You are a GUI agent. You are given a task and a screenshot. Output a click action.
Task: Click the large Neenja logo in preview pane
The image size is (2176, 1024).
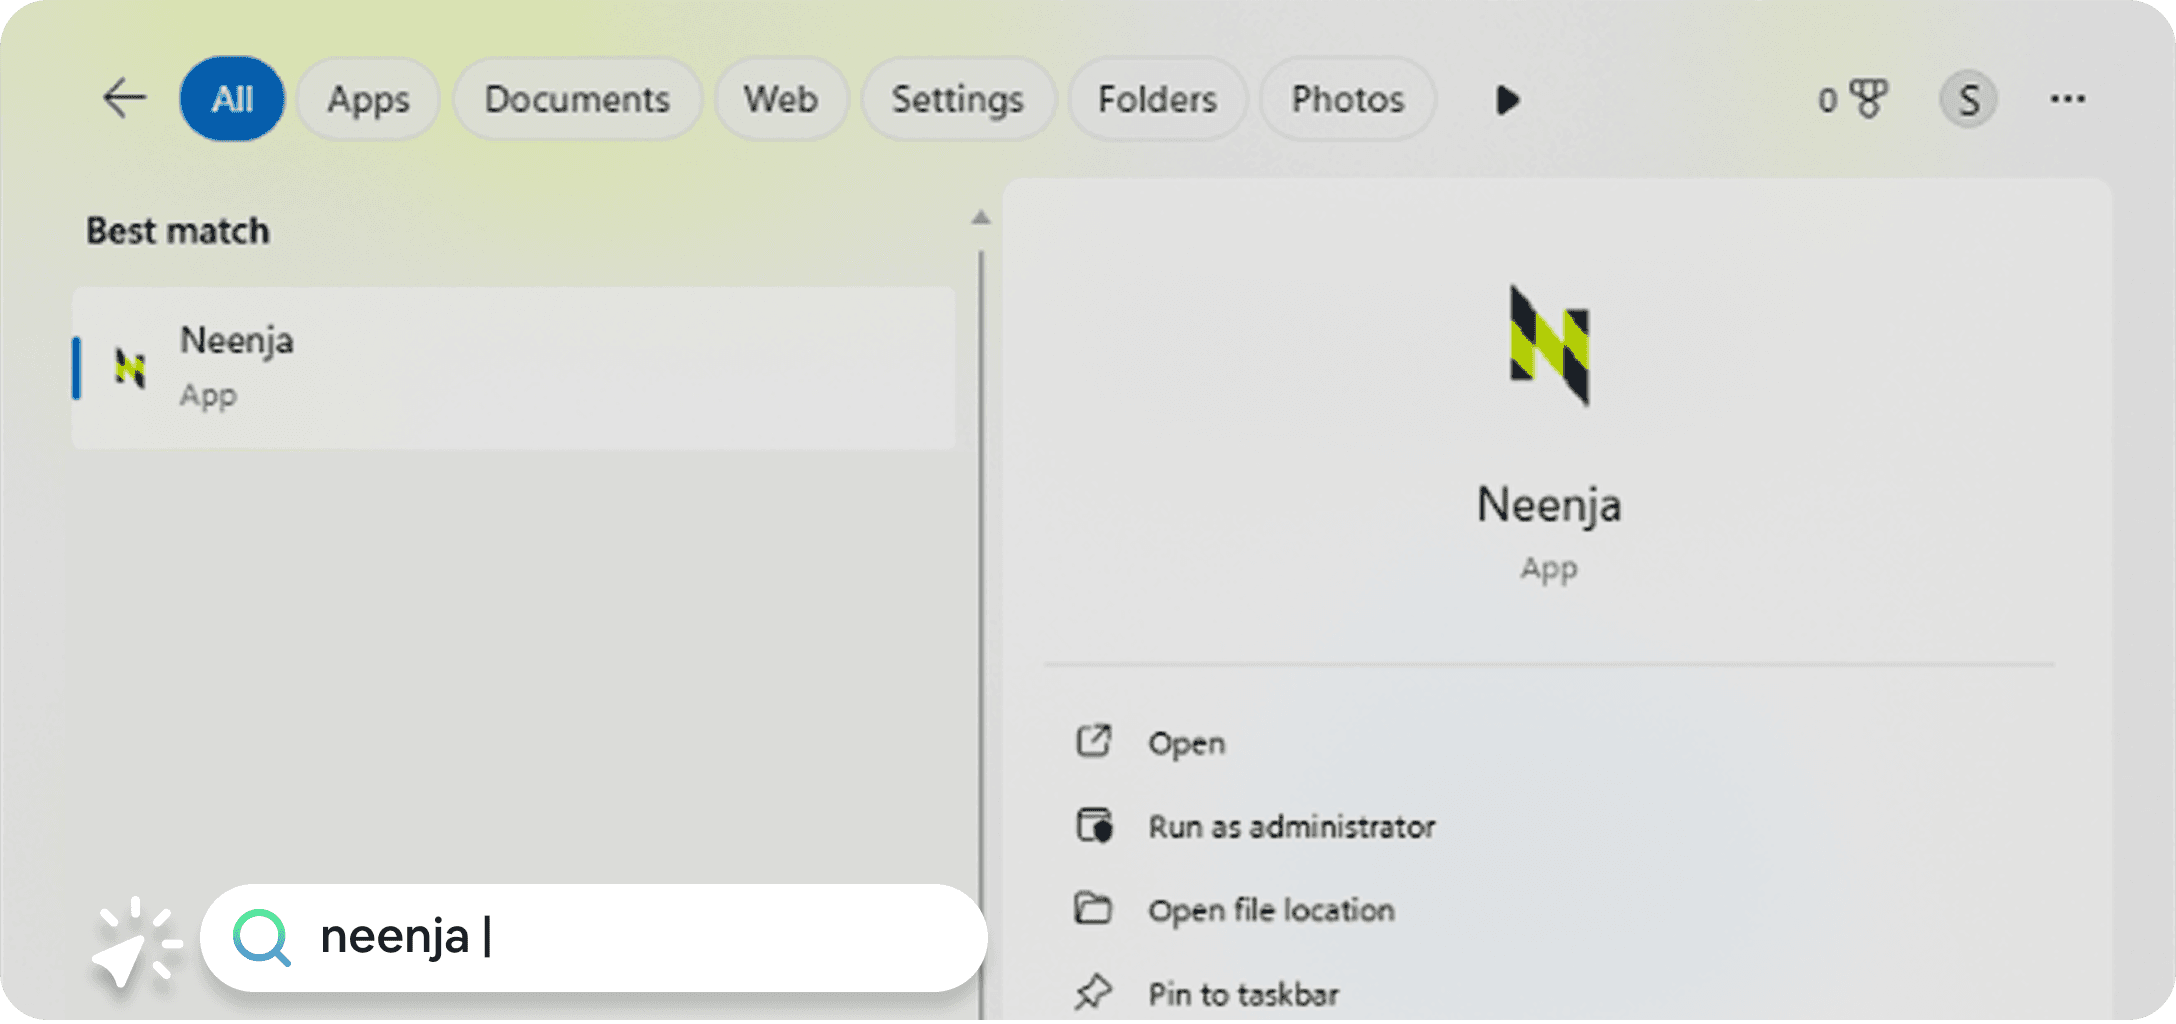click(x=1549, y=345)
